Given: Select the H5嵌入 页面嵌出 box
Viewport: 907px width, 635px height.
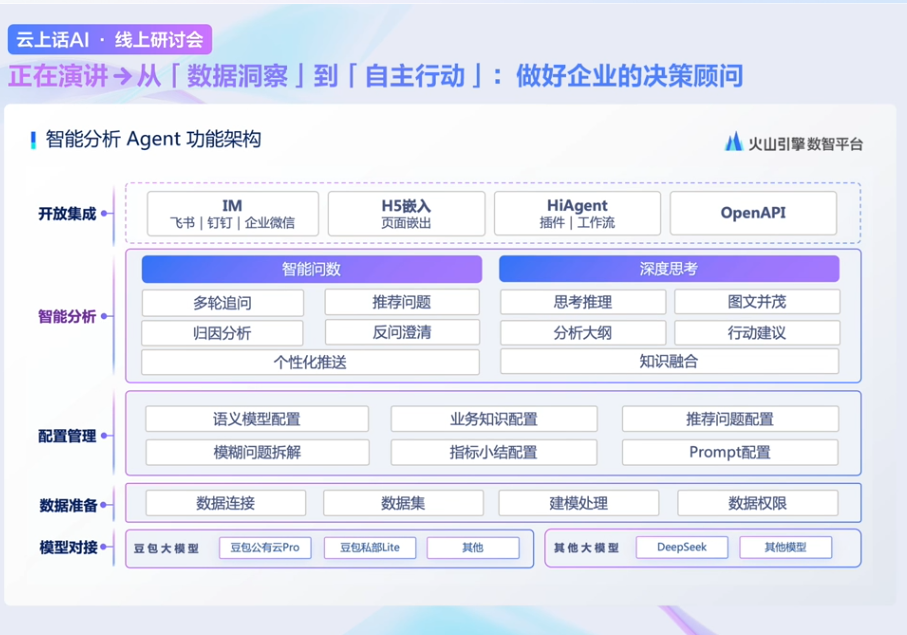Looking at the screenshot, I should pyautogui.click(x=406, y=213).
